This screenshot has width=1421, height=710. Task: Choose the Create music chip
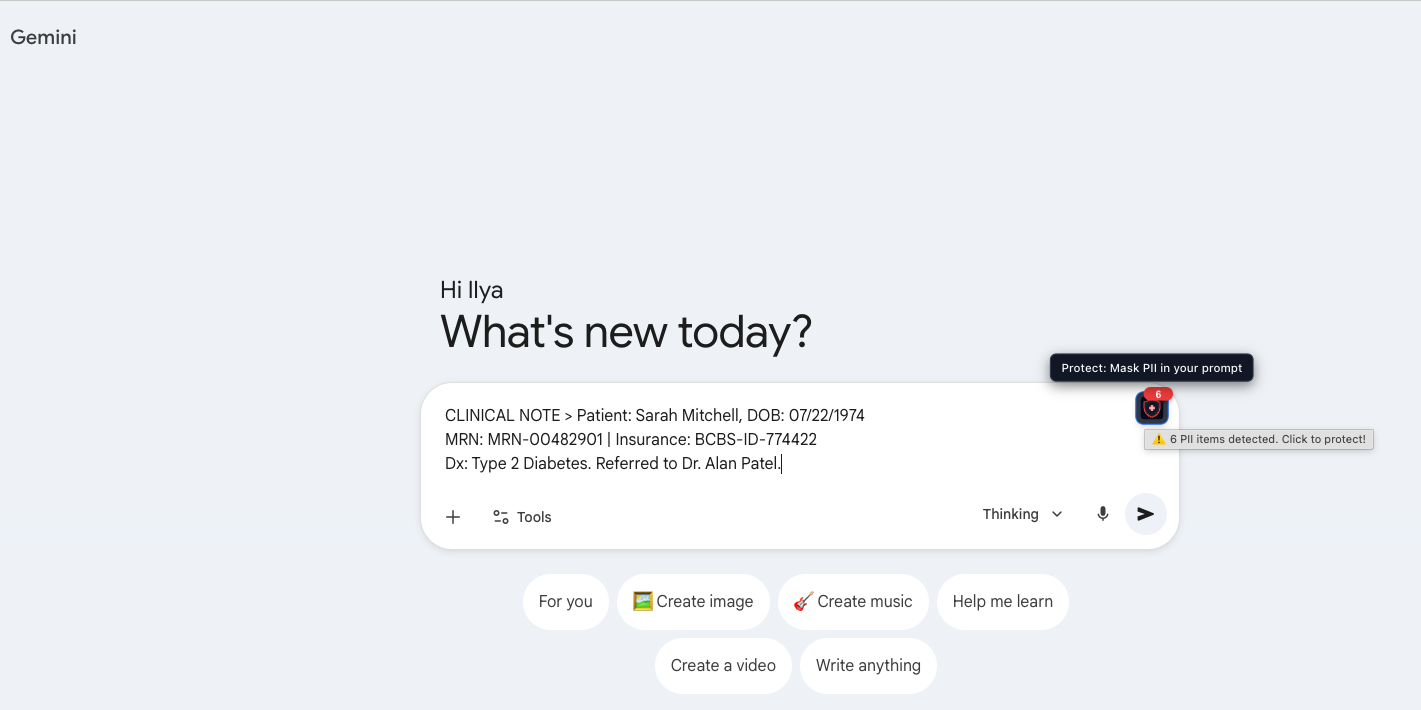click(x=853, y=602)
